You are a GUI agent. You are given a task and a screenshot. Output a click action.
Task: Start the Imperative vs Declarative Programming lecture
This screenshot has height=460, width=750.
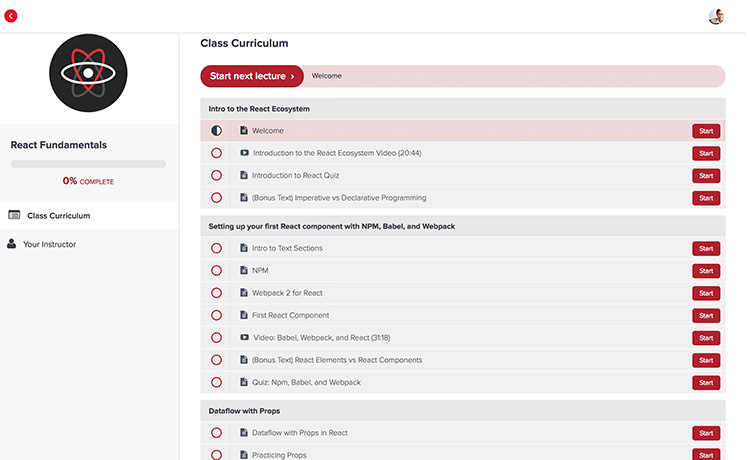point(705,198)
